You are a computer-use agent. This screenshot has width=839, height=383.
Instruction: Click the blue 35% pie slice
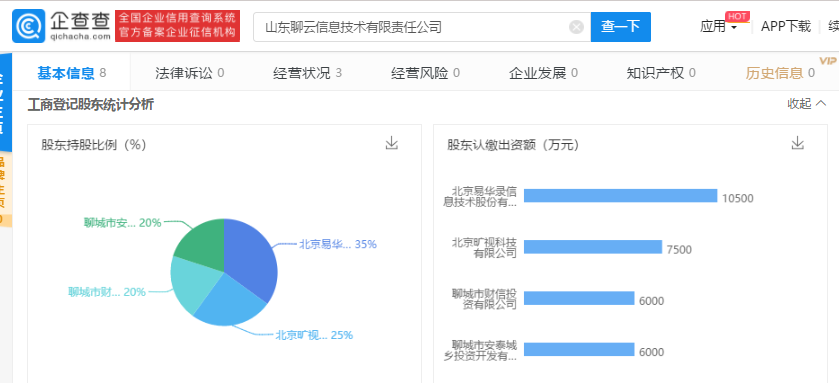(x=249, y=257)
